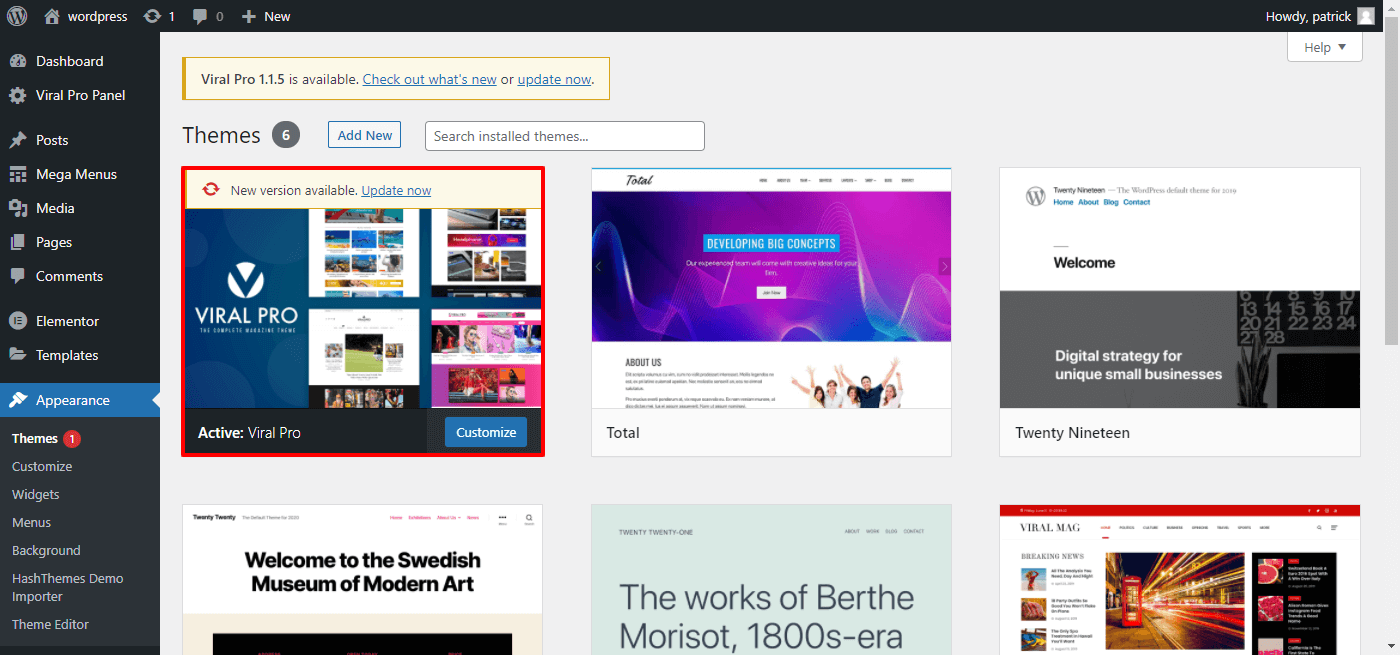Click patrick's avatar in the admin bar
The height and width of the screenshot is (655, 1400).
click(x=1366, y=16)
